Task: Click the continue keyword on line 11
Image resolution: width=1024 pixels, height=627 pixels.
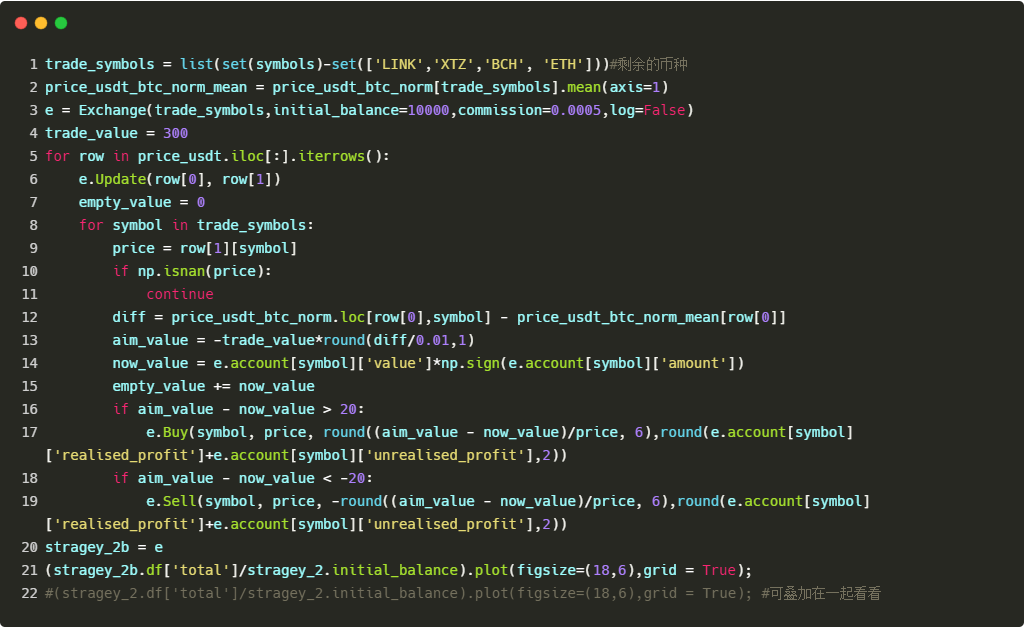Action: [x=180, y=294]
